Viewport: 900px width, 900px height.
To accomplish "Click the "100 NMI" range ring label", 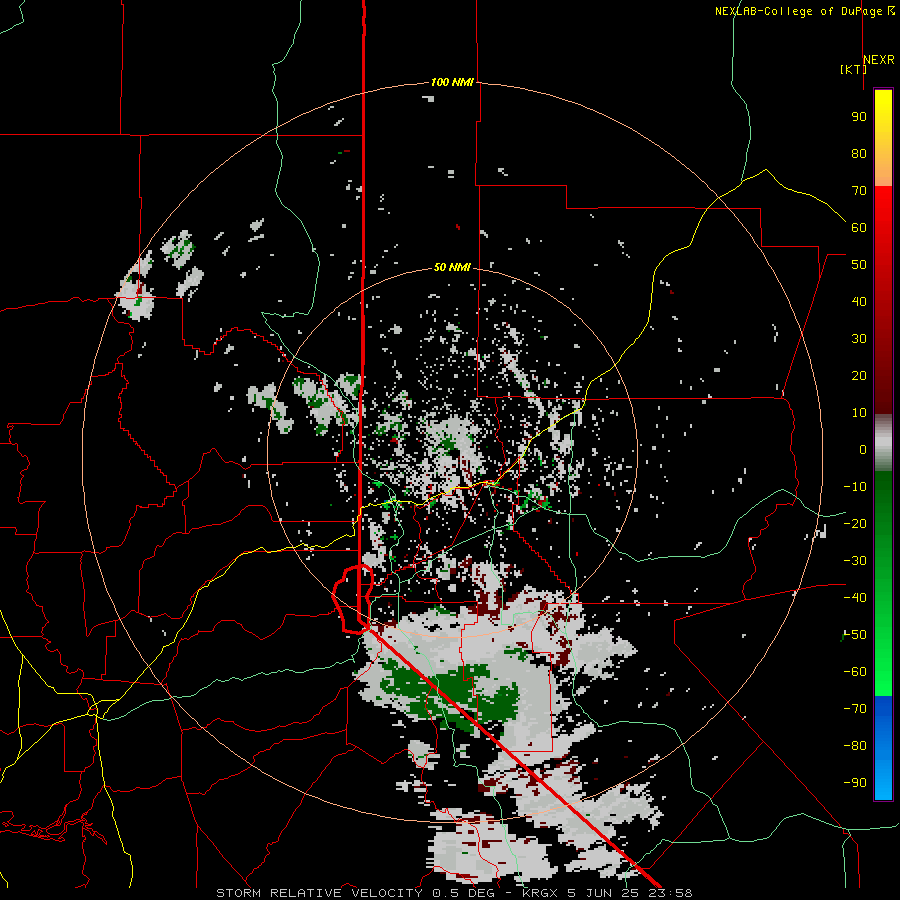I will [x=452, y=82].
